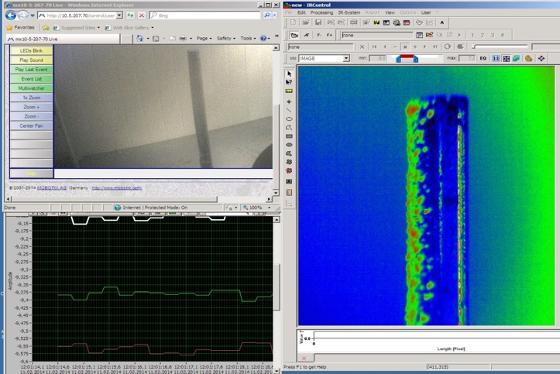This screenshot has width=560, height=374.
Task: Open the mobotix.com URL link
Action: point(117,188)
